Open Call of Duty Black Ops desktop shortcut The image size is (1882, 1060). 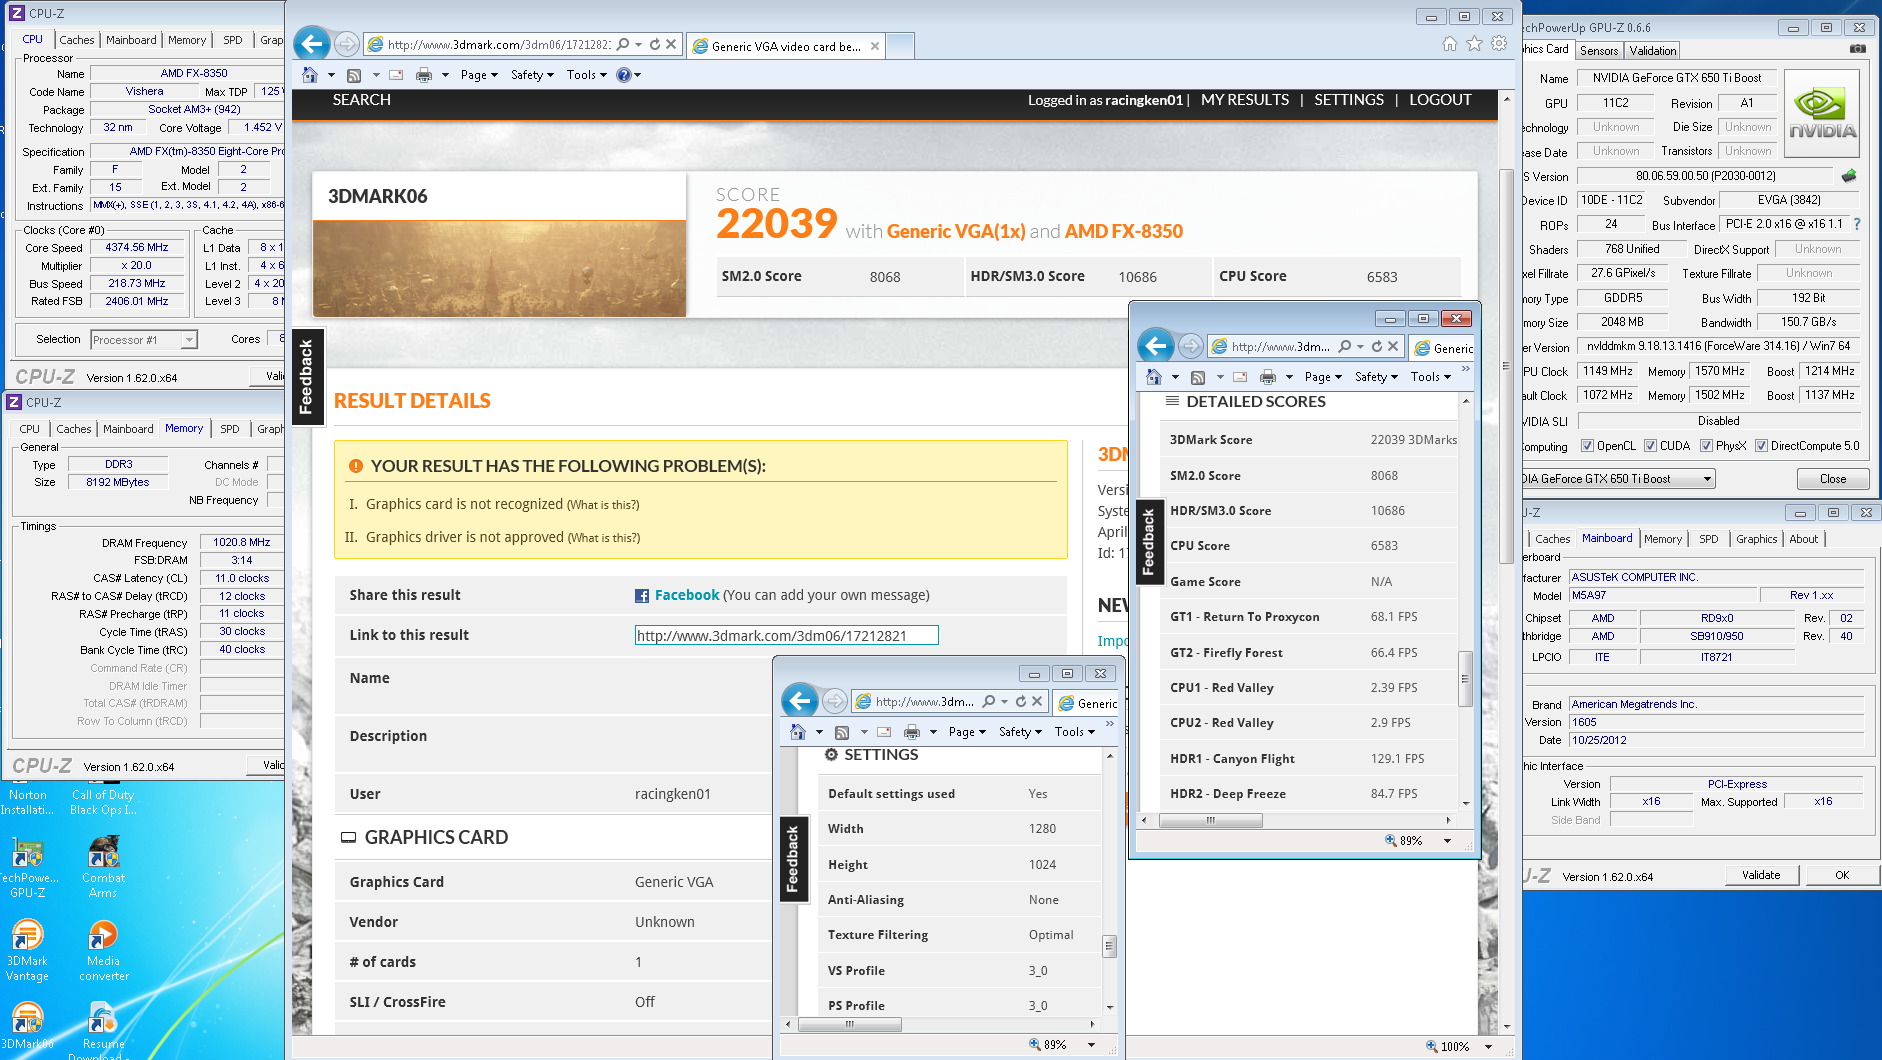coord(103,802)
